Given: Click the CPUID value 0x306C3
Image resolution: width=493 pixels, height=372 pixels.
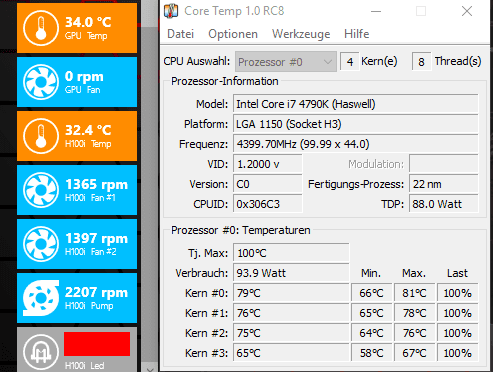Looking at the screenshot, I should (268, 204).
